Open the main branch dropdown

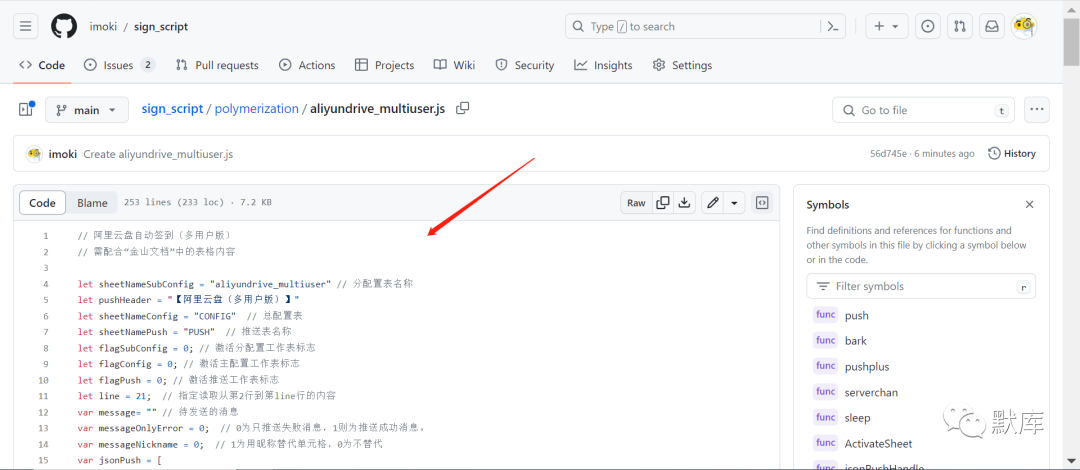(x=87, y=110)
